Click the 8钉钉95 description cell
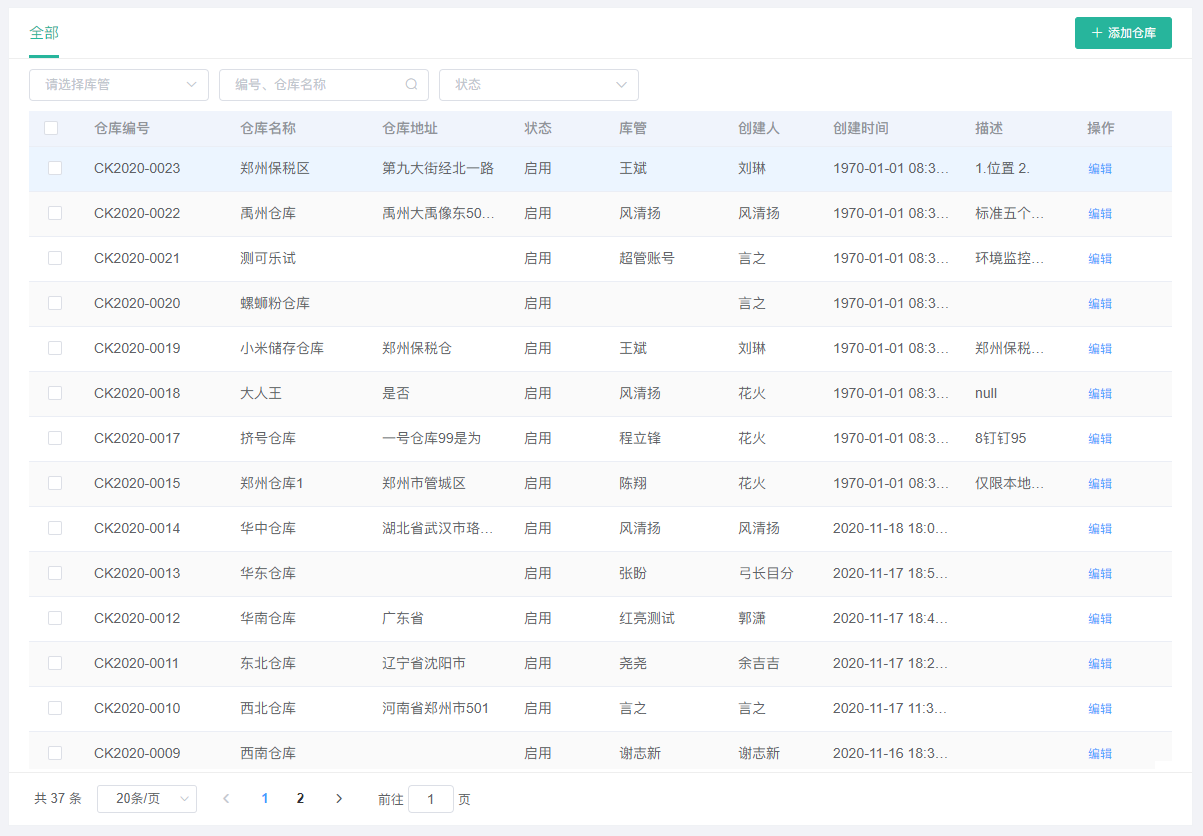Image resolution: width=1203 pixels, height=836 pixels. coord(1001,438)
